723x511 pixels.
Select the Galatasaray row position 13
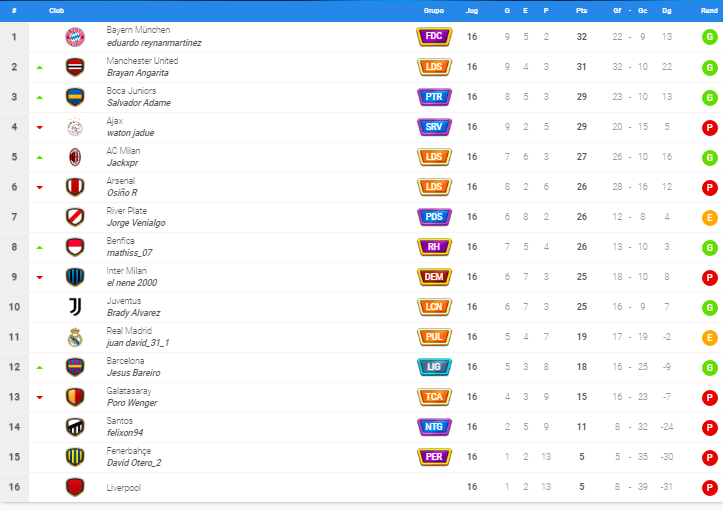pyautogui.click(x=14, y=397)
